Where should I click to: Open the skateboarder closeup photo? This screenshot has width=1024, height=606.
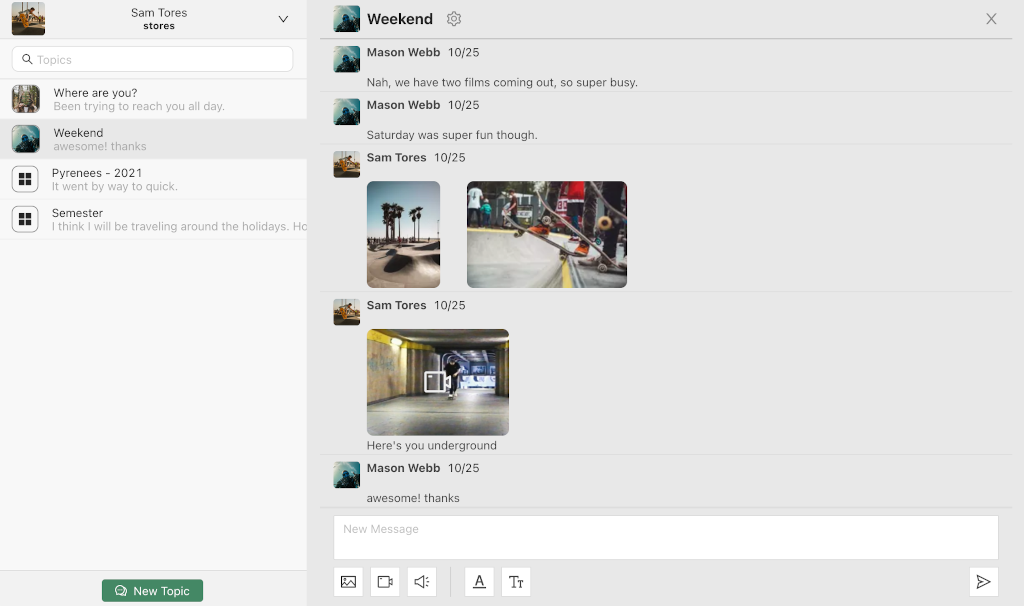[546, 234]
